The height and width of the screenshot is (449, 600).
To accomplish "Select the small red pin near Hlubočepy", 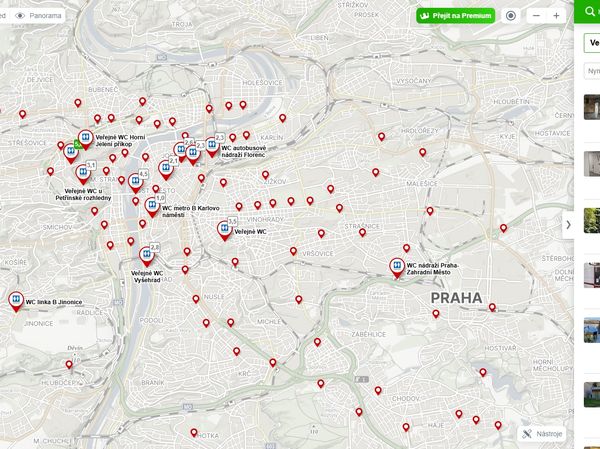I will coord(69,364).
